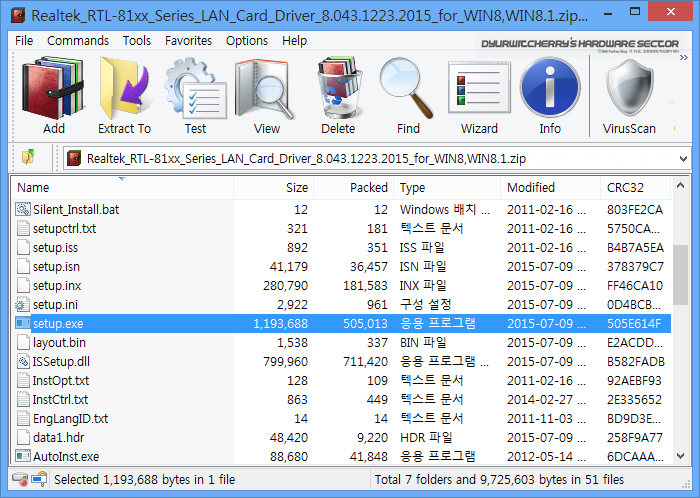Select data1.hdr file icon

(x=23, y=438)
